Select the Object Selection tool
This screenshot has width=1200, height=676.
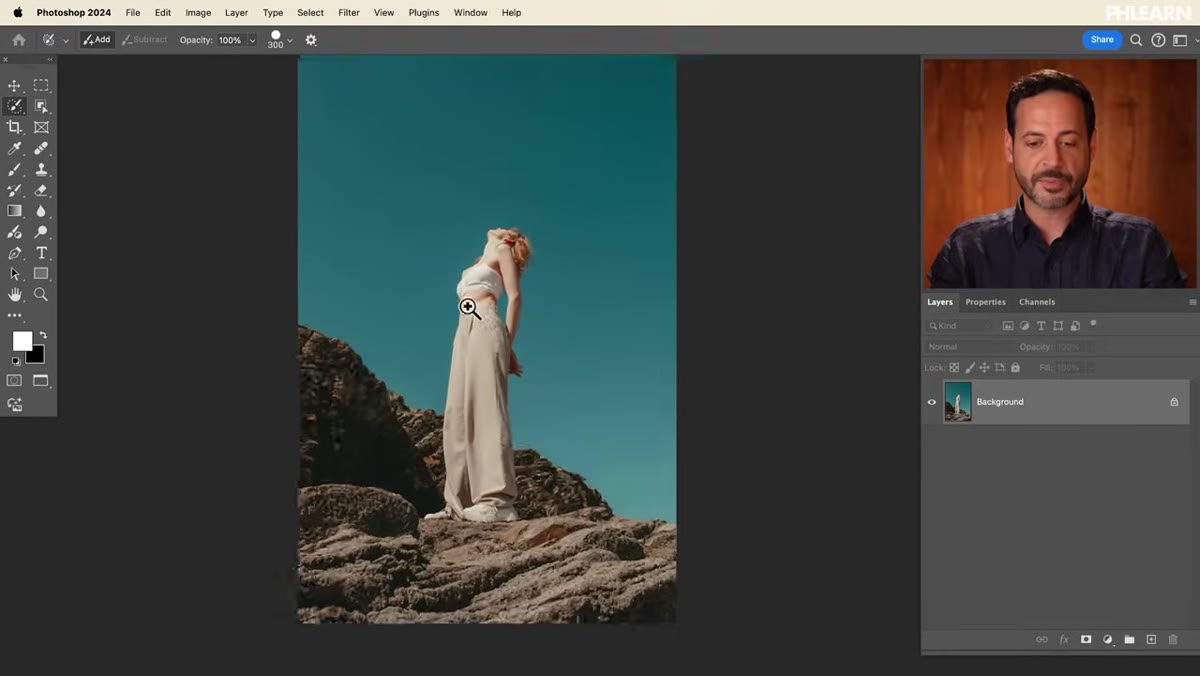coord(41,106)
